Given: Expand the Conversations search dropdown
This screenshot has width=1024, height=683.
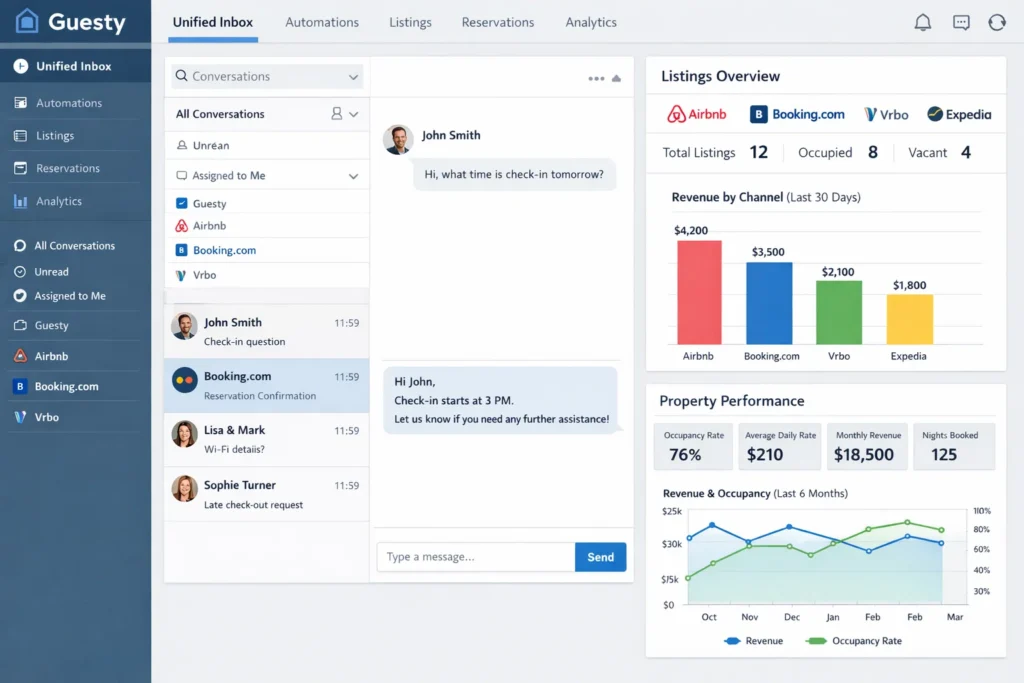Looking at the screenshot, I should point(352,76).
